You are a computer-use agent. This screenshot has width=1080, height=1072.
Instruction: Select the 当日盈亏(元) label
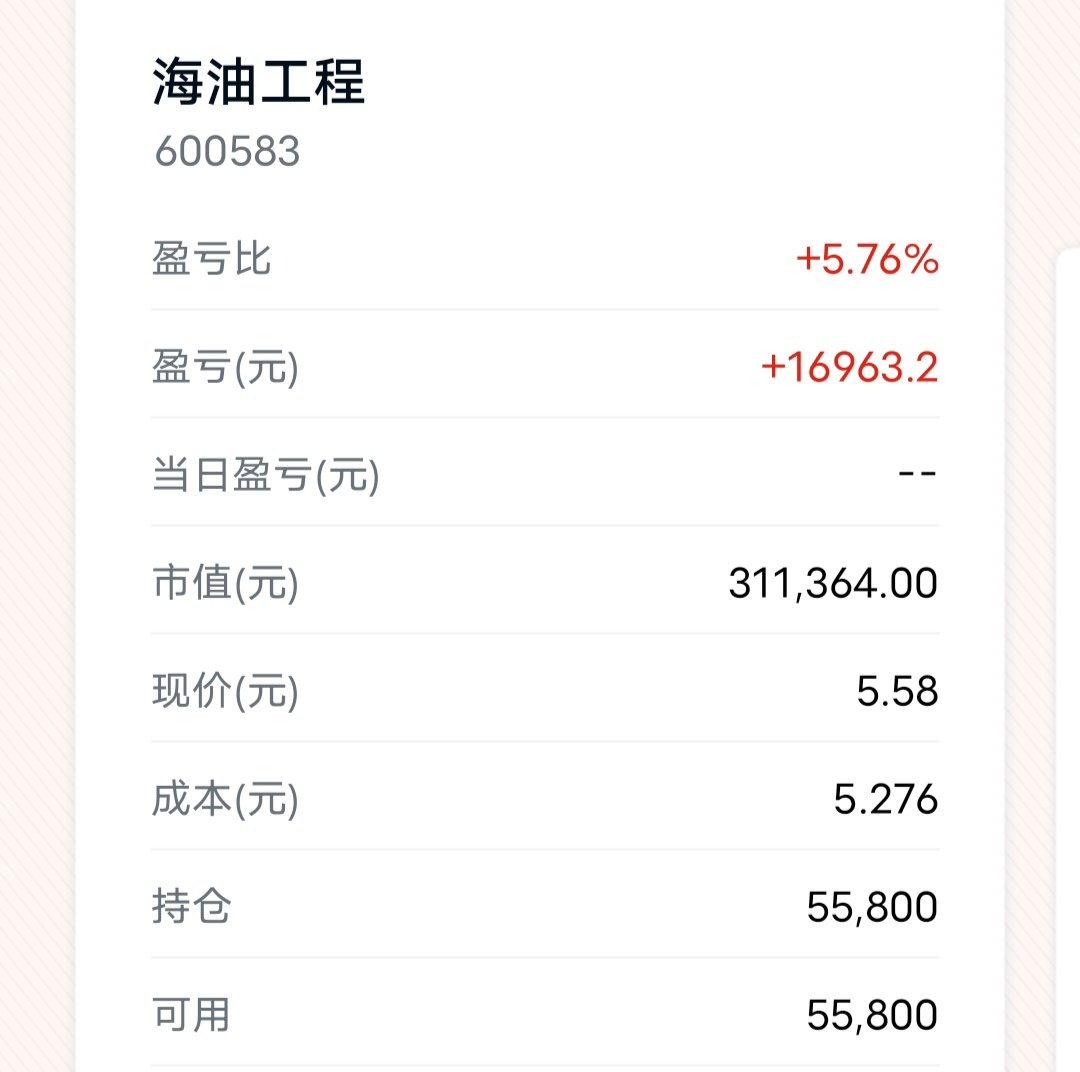(266, 477)
